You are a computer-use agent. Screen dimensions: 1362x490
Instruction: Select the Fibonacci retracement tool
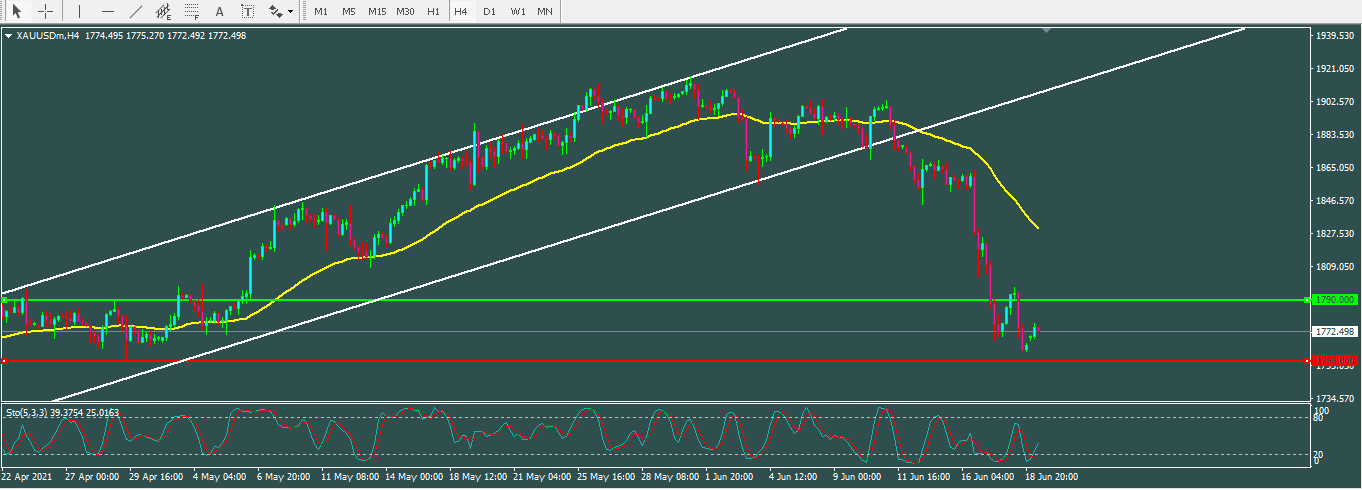point(191,11)
